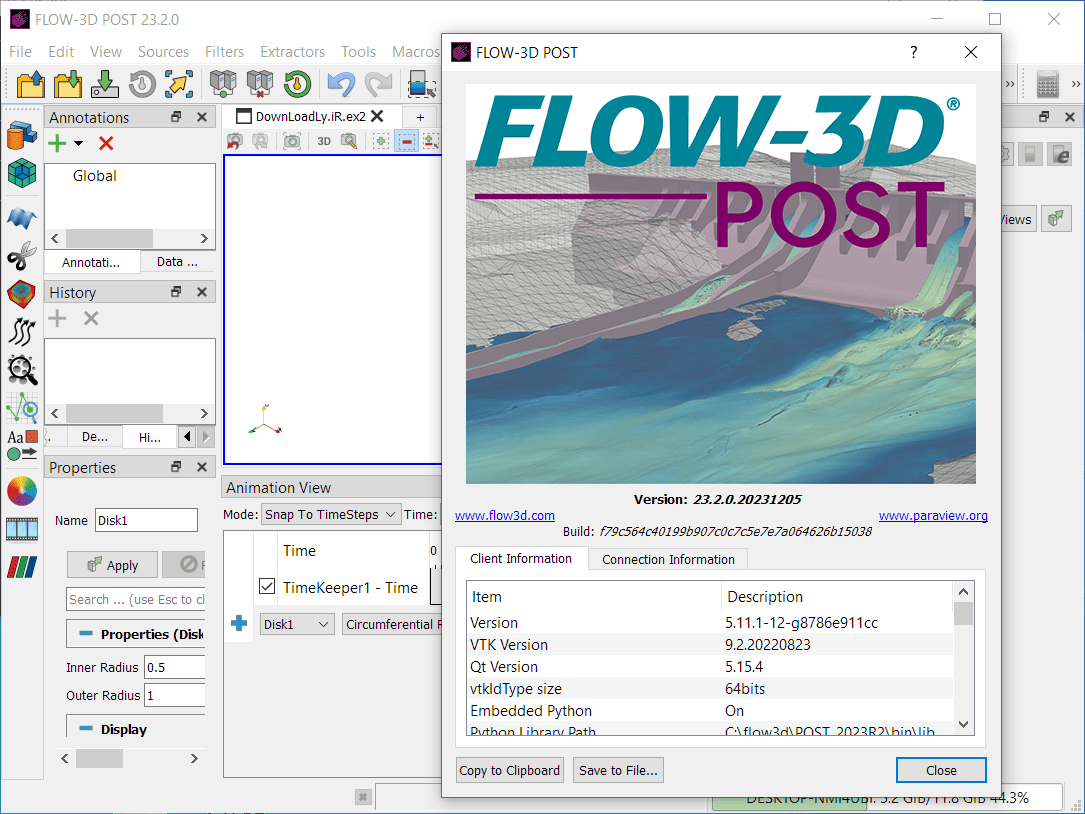
Task: Click green plus to add annotation
Action: [57, 143]
